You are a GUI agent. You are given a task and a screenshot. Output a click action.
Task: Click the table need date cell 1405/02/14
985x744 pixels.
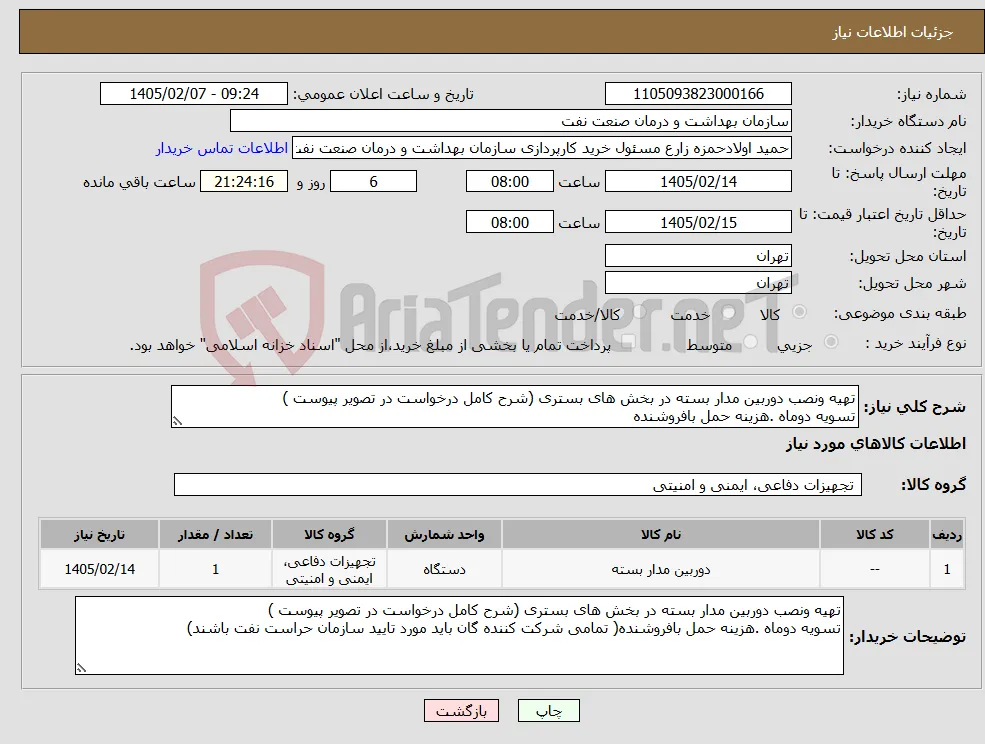pos(99,569)
